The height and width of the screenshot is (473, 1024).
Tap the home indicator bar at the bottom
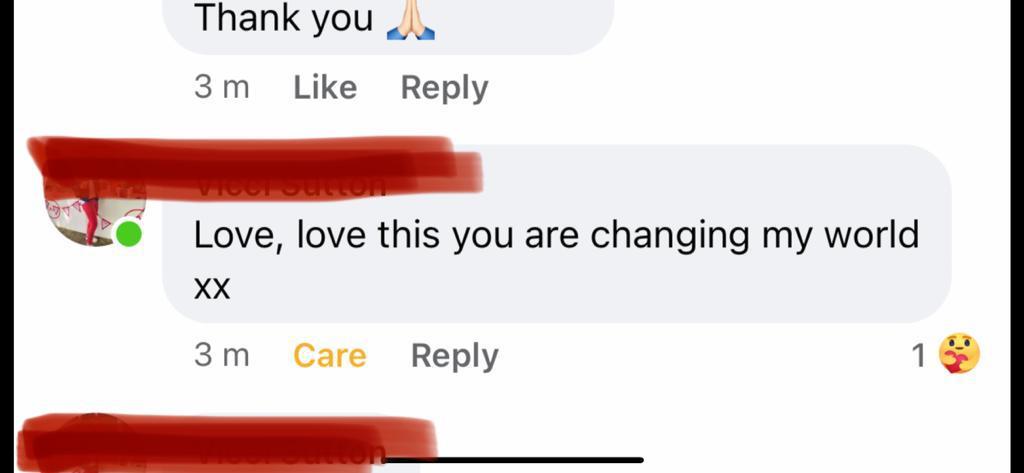(x=513, y=461)
